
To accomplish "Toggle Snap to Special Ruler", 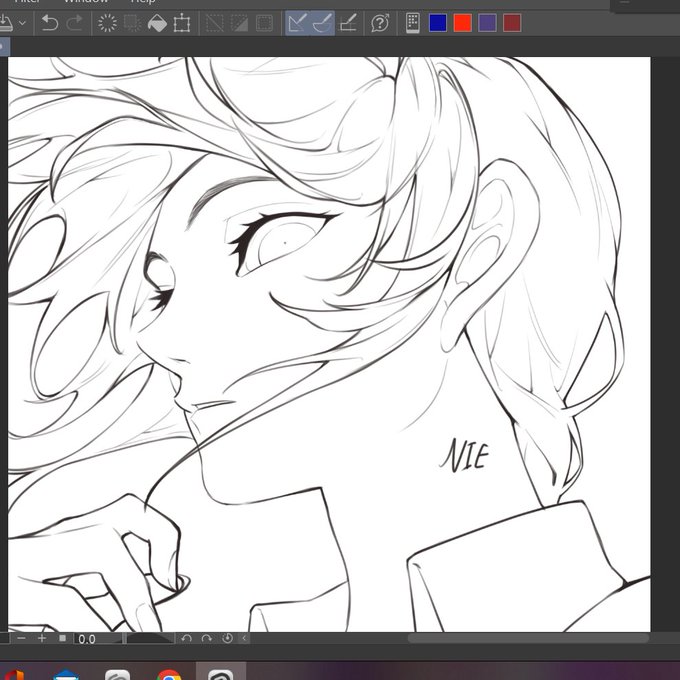I will [322, 23].
